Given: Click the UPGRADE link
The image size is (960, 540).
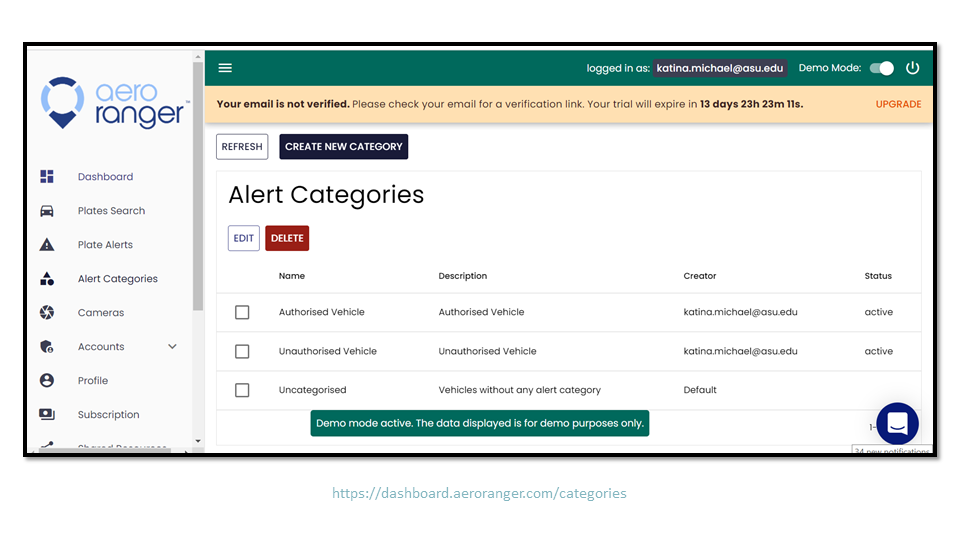Looking at the screenshot, I should tap(898, 104).
